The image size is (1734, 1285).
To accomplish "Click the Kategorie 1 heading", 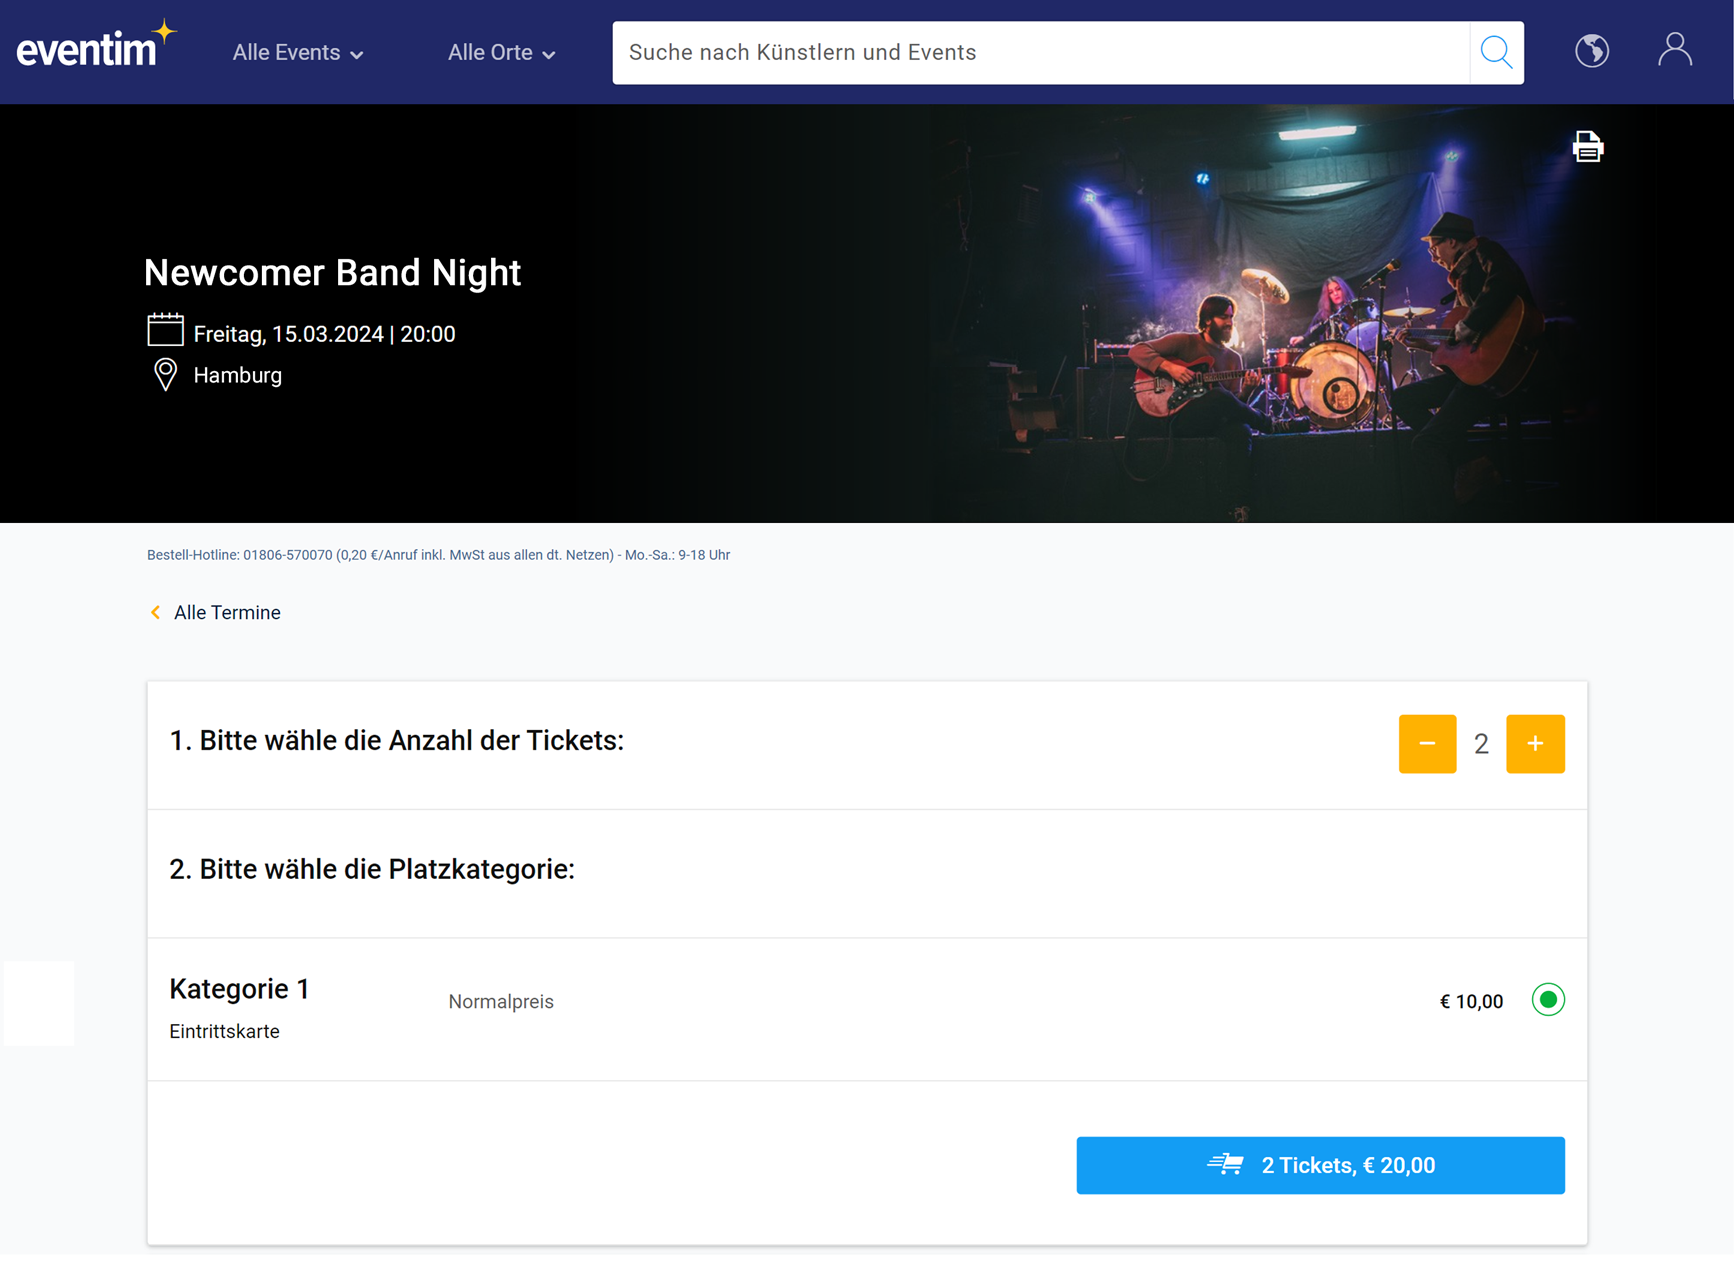I will [239, 989].
